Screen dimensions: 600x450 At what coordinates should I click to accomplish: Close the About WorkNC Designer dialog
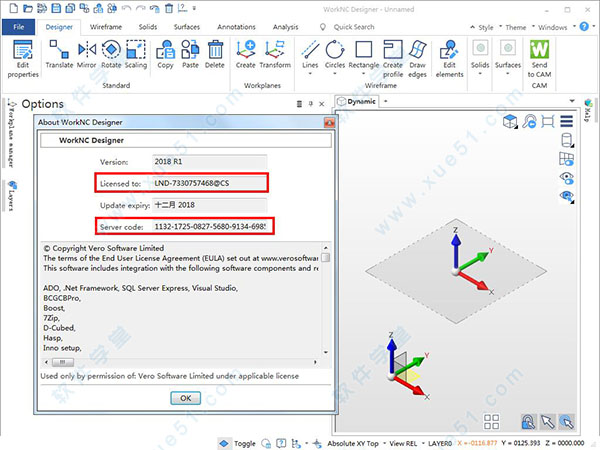click(329, 122)
